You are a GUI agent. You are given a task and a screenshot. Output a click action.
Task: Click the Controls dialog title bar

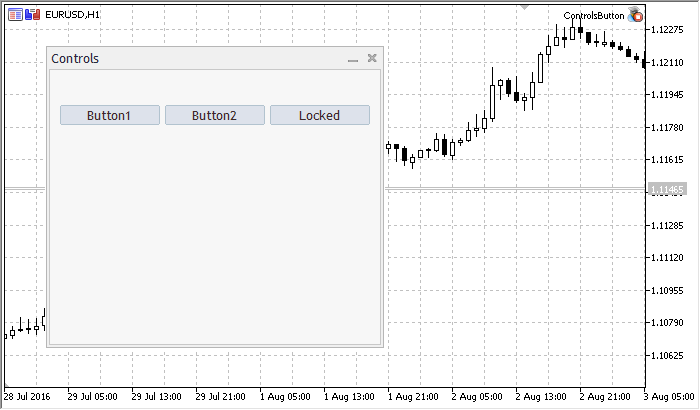pos(200,58)
